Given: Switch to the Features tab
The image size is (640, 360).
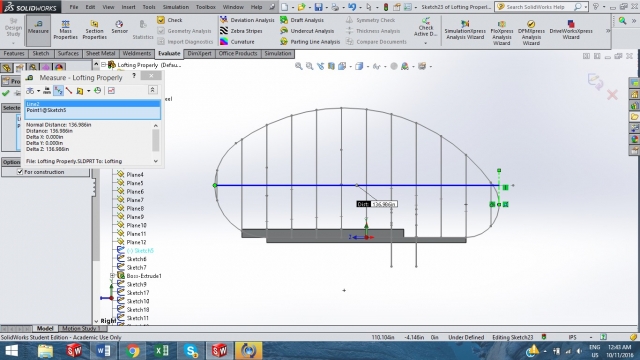Looking at the screenshot, I should click(14, 53).
